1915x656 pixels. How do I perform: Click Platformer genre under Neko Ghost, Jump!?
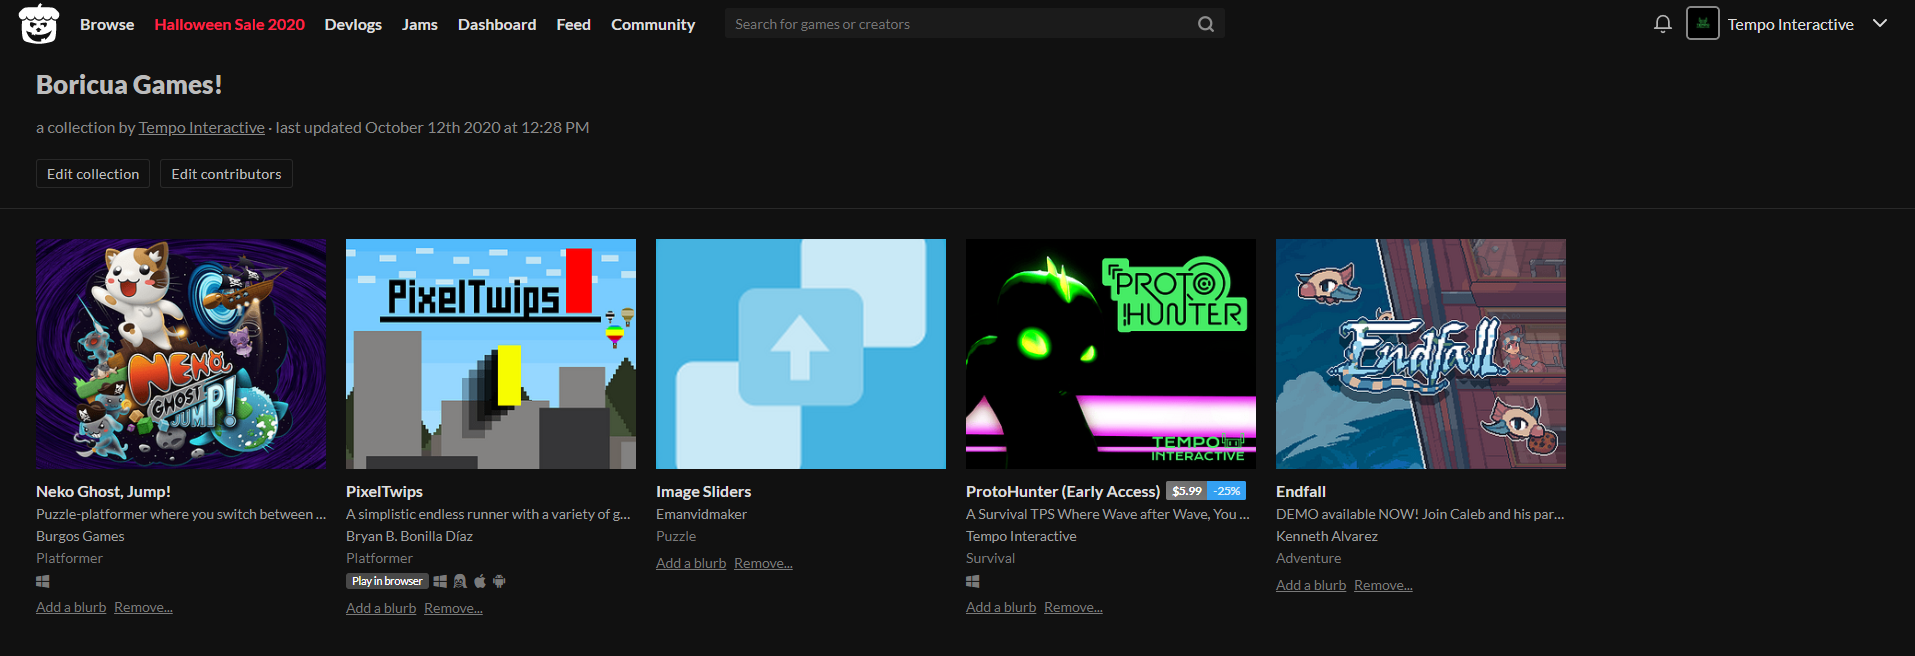pyautogui.click(x=69, y=558)
